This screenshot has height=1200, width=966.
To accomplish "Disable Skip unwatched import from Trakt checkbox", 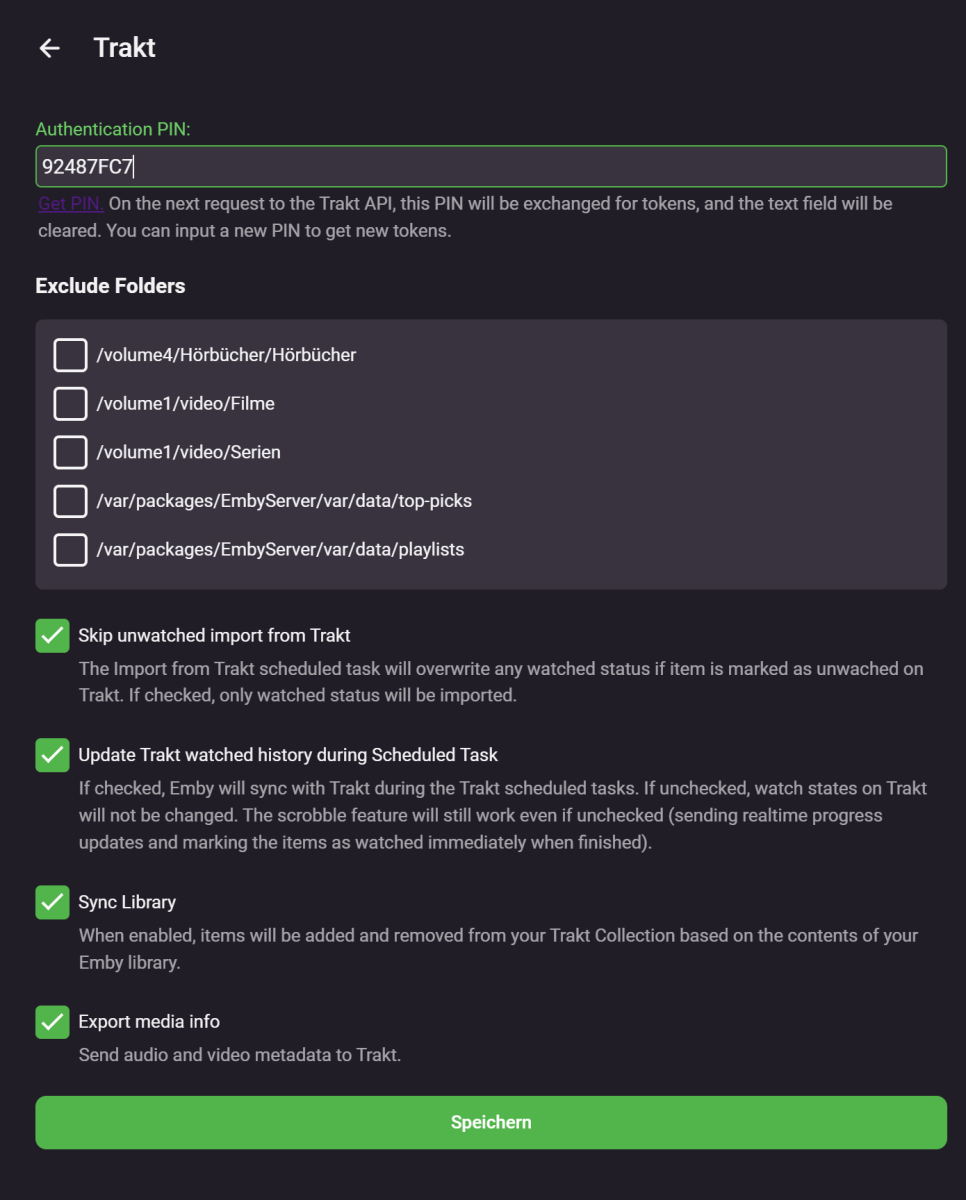I will click(x=52, y=635).
